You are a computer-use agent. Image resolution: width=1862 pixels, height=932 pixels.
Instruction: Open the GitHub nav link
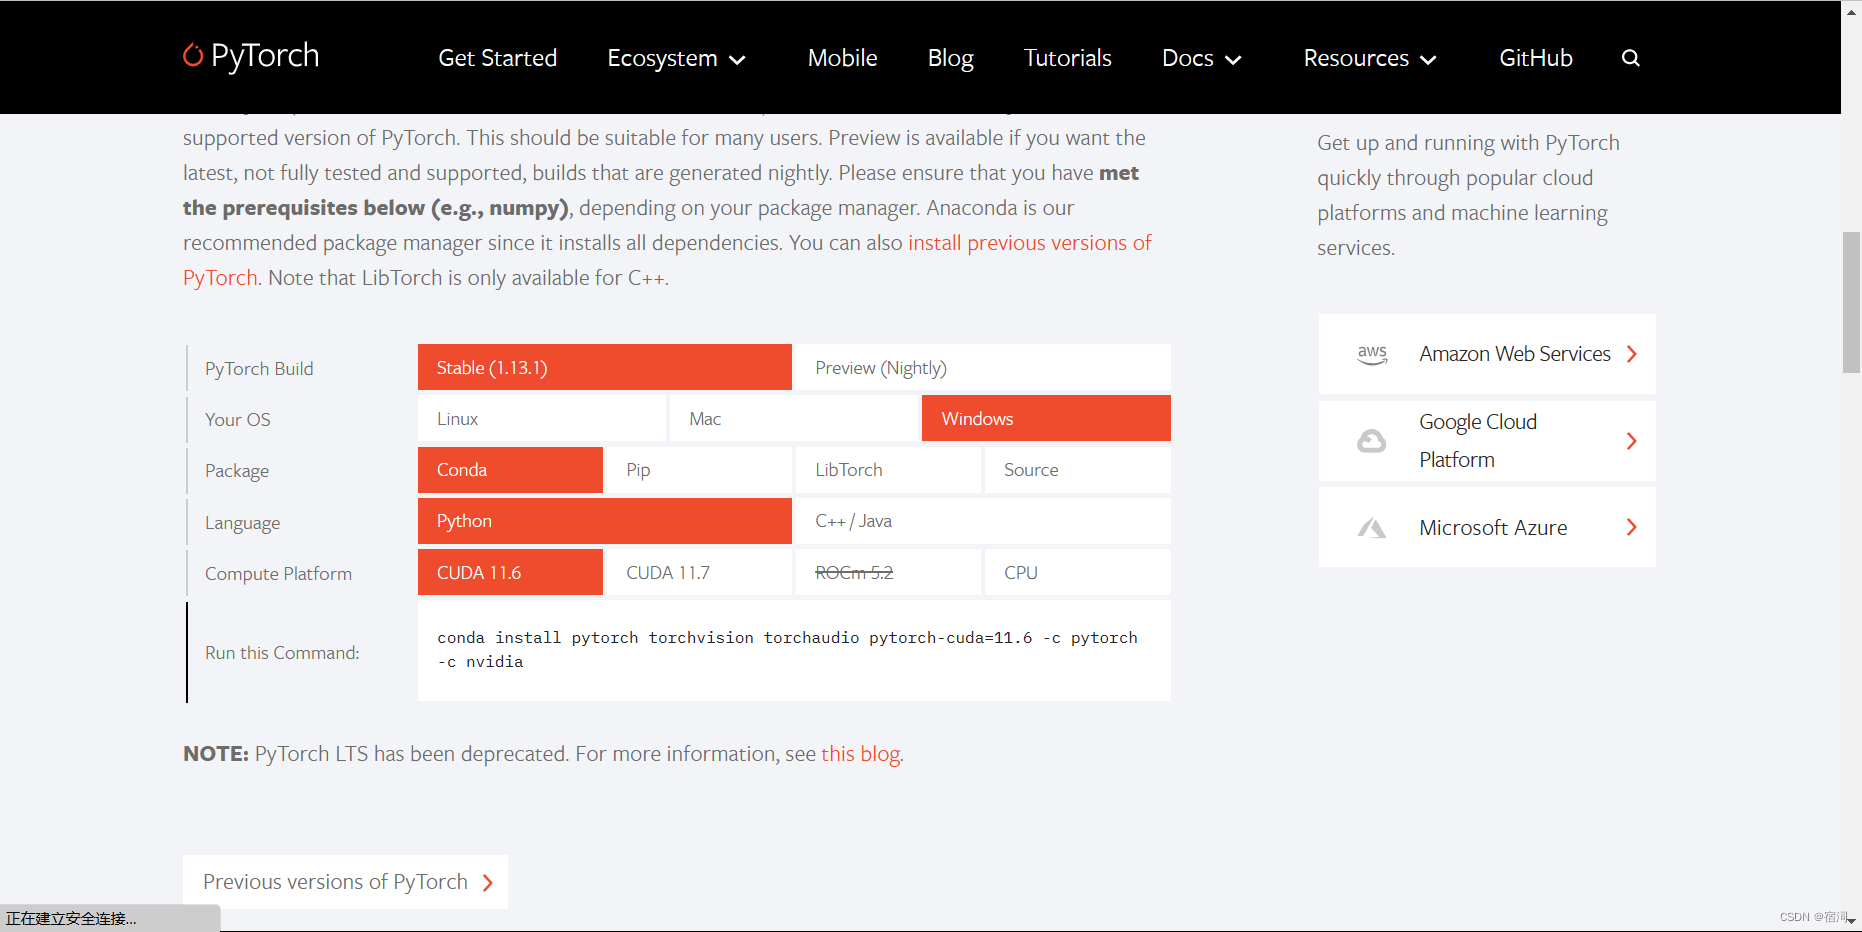tap(1535, 58)
